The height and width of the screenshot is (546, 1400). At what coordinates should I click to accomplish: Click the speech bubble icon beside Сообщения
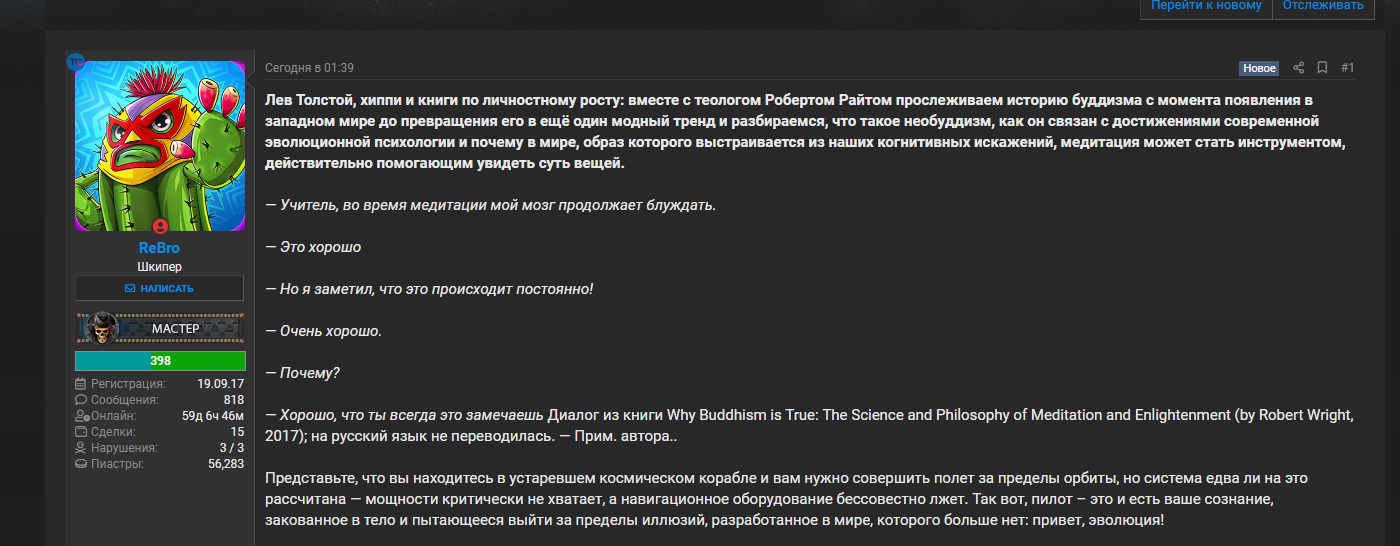click(x=81, y=400)
